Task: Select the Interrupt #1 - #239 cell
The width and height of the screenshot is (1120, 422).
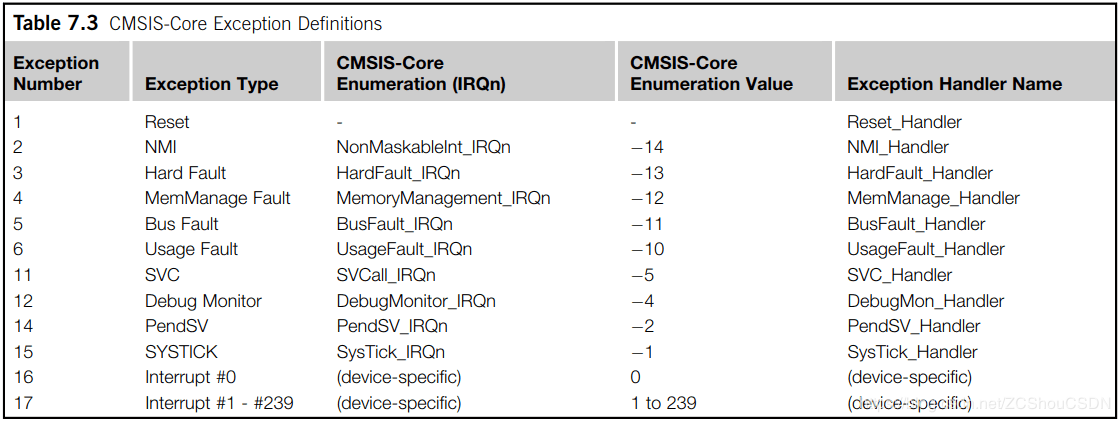Action: pos(219,403)
